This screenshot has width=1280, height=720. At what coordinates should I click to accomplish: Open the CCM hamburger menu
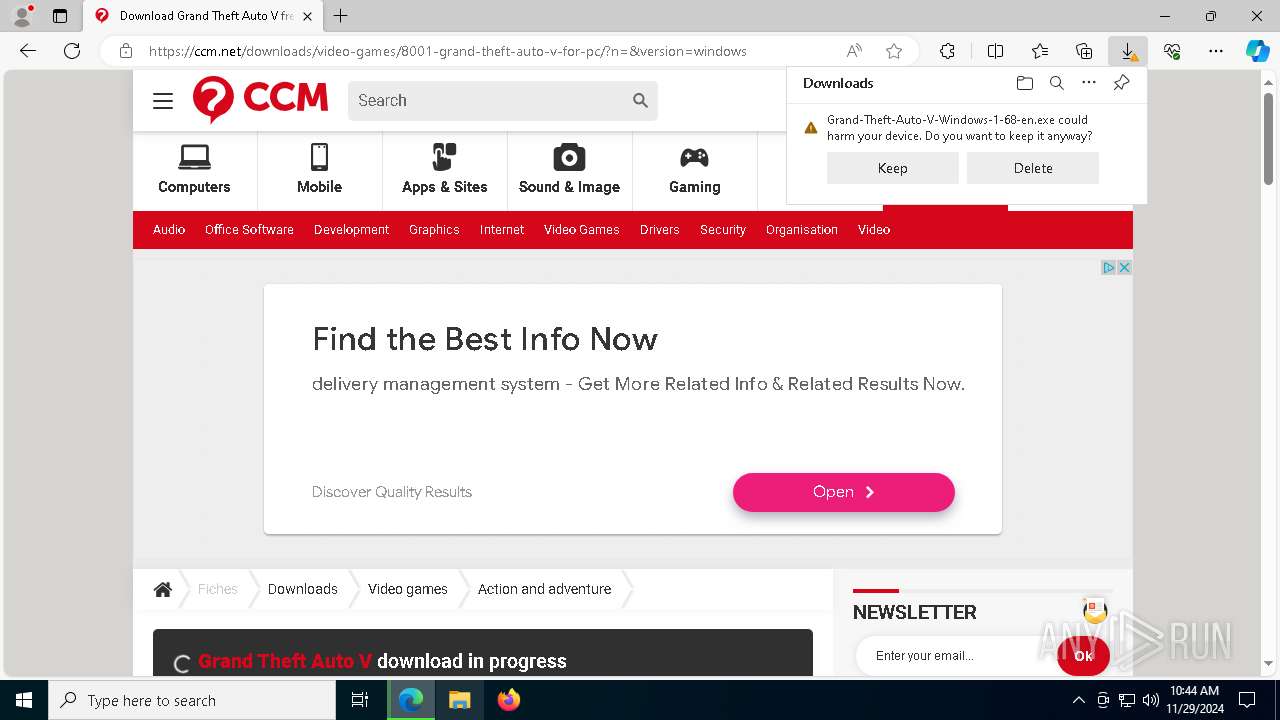point(163,101)
